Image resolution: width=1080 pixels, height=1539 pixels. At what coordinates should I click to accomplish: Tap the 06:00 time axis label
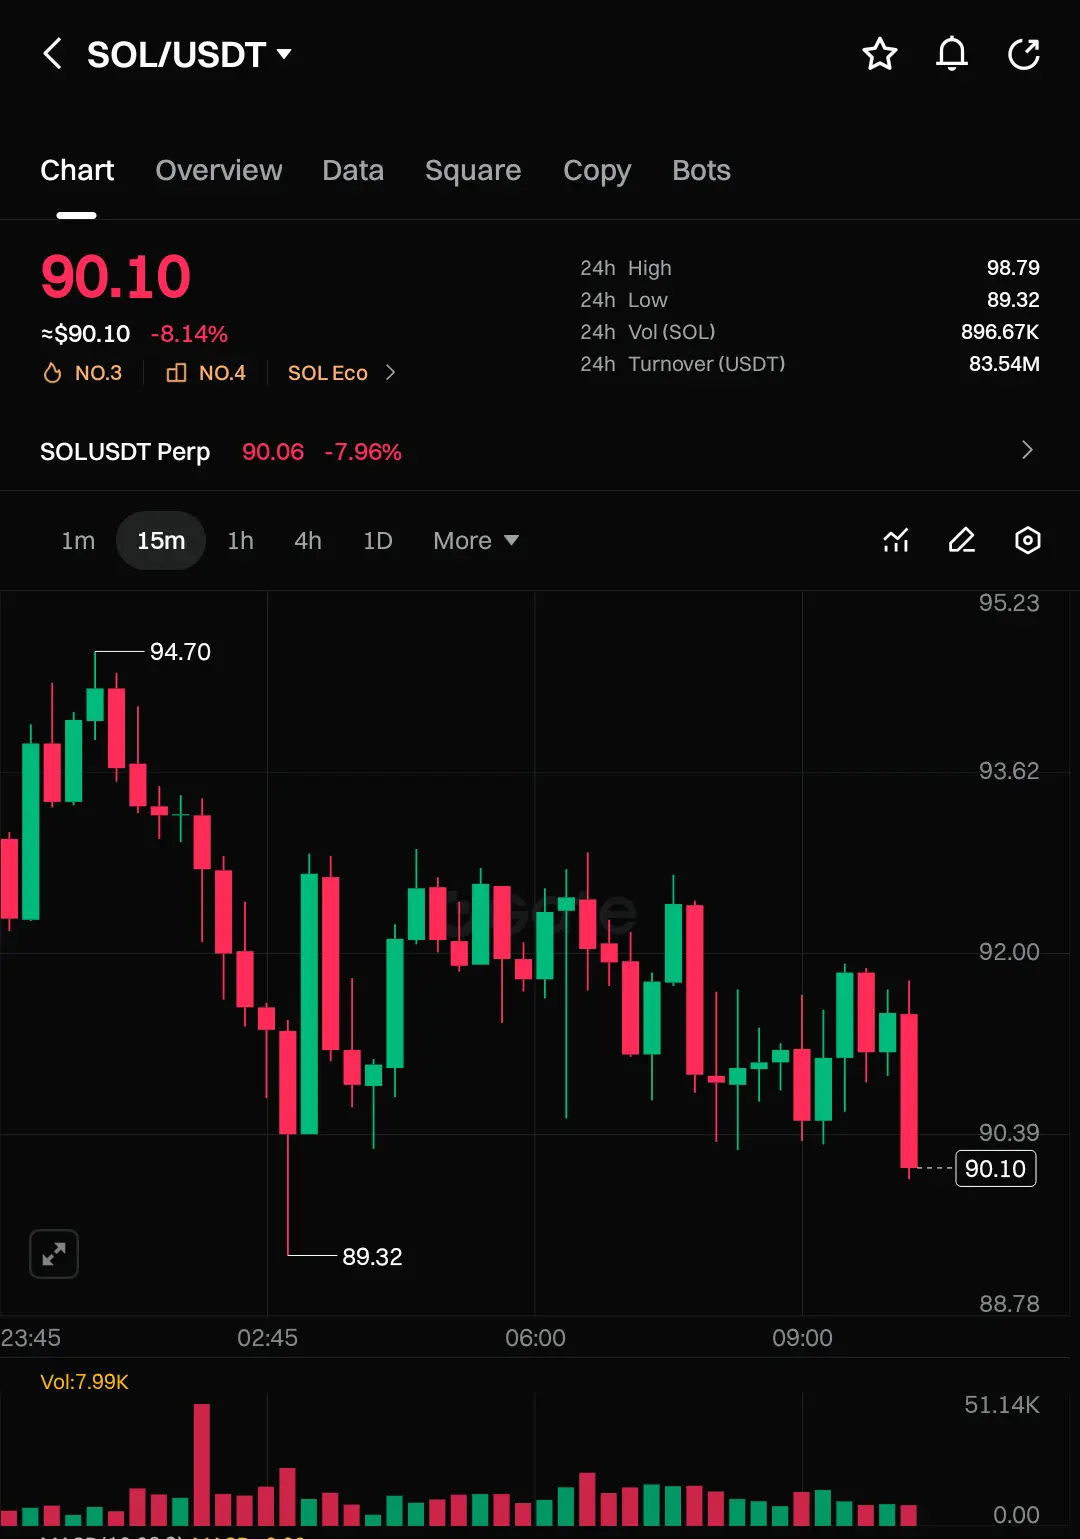coord(535,1338)
